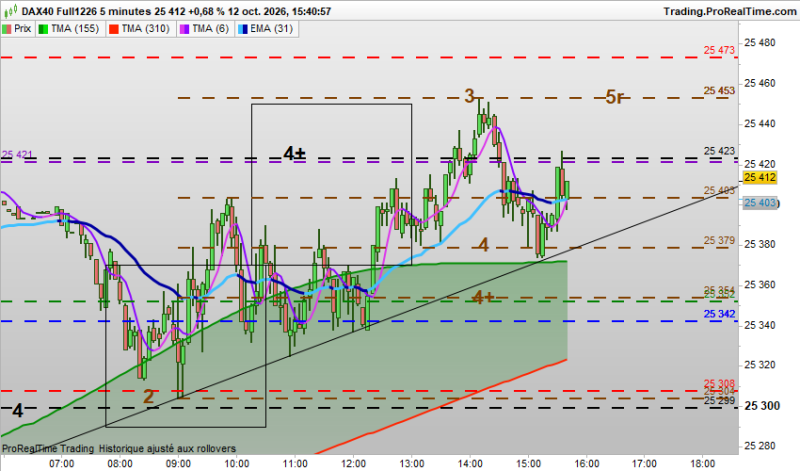800x471 pixels.
Task: Click the 13:00 time axis label
Action: click(x=411, y=464)
